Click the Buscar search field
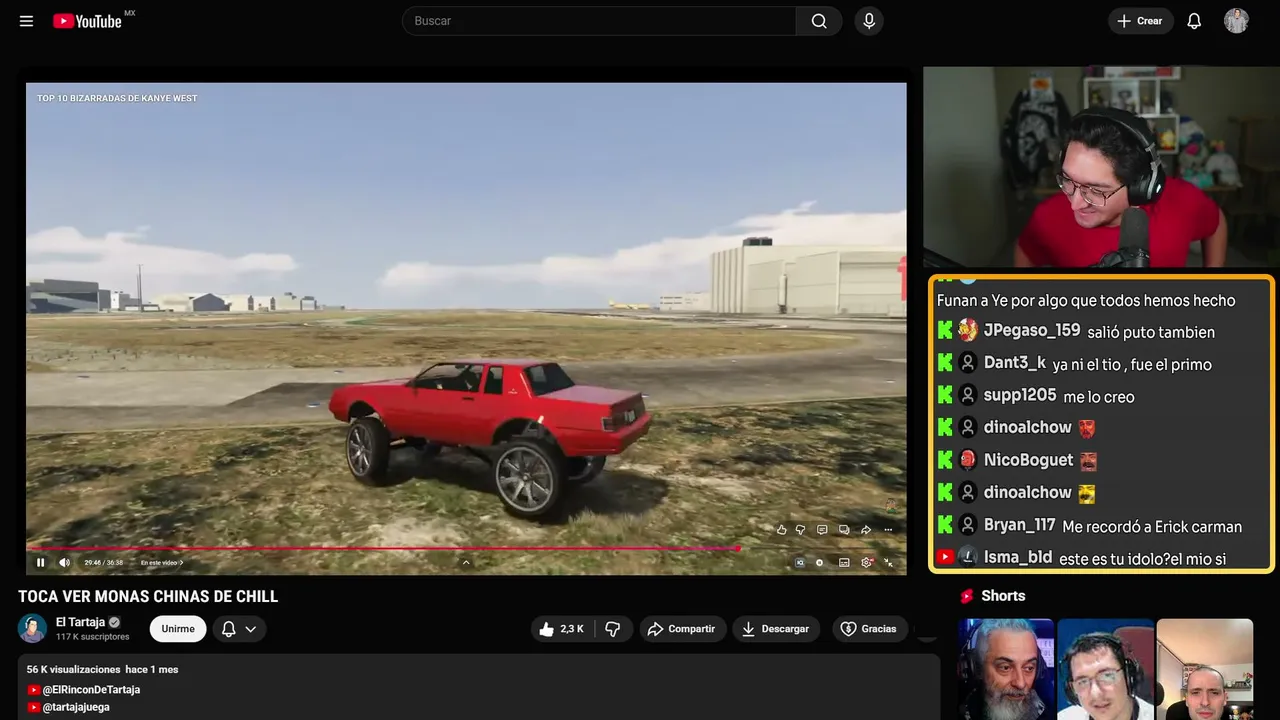1280x720 pixels. 599,21
